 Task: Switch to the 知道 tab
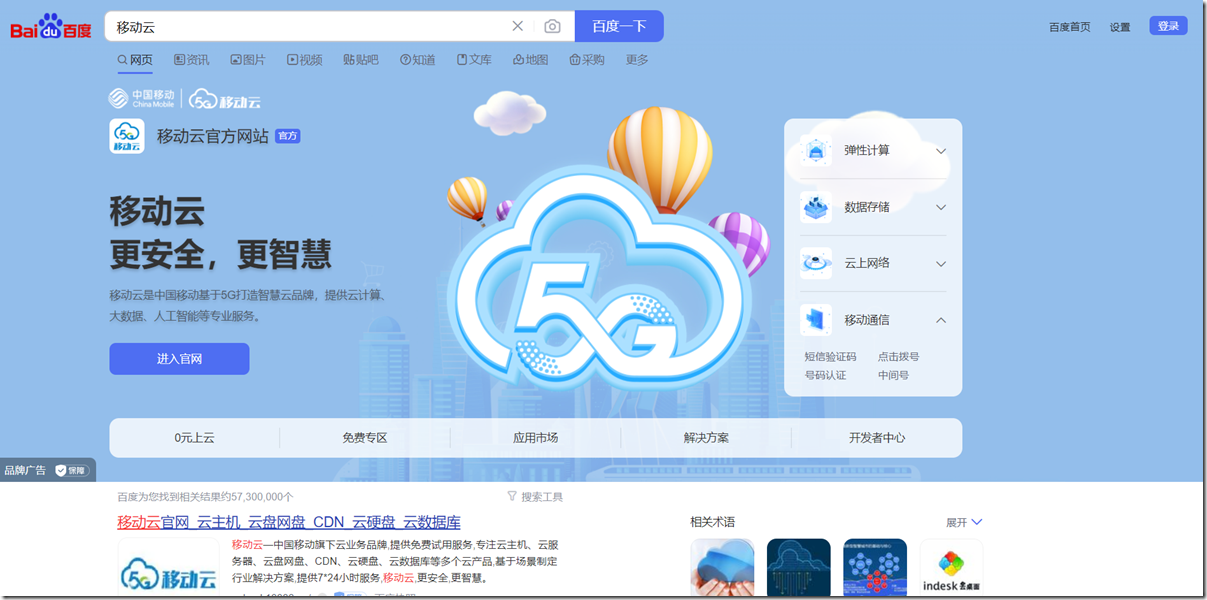(418, 60)
